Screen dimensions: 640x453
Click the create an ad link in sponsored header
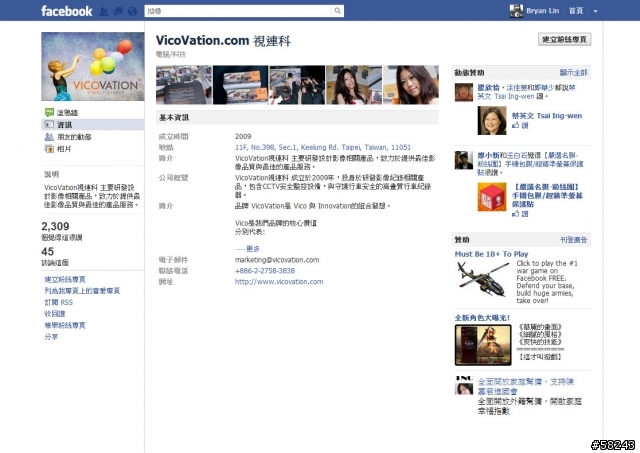click(x=573, y=240)
